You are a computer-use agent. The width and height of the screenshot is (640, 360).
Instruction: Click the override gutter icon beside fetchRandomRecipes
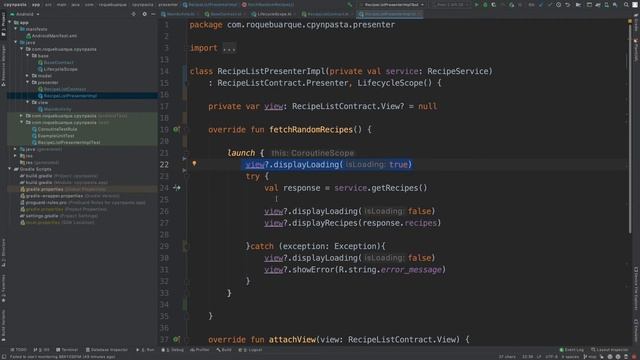[176, 129]
